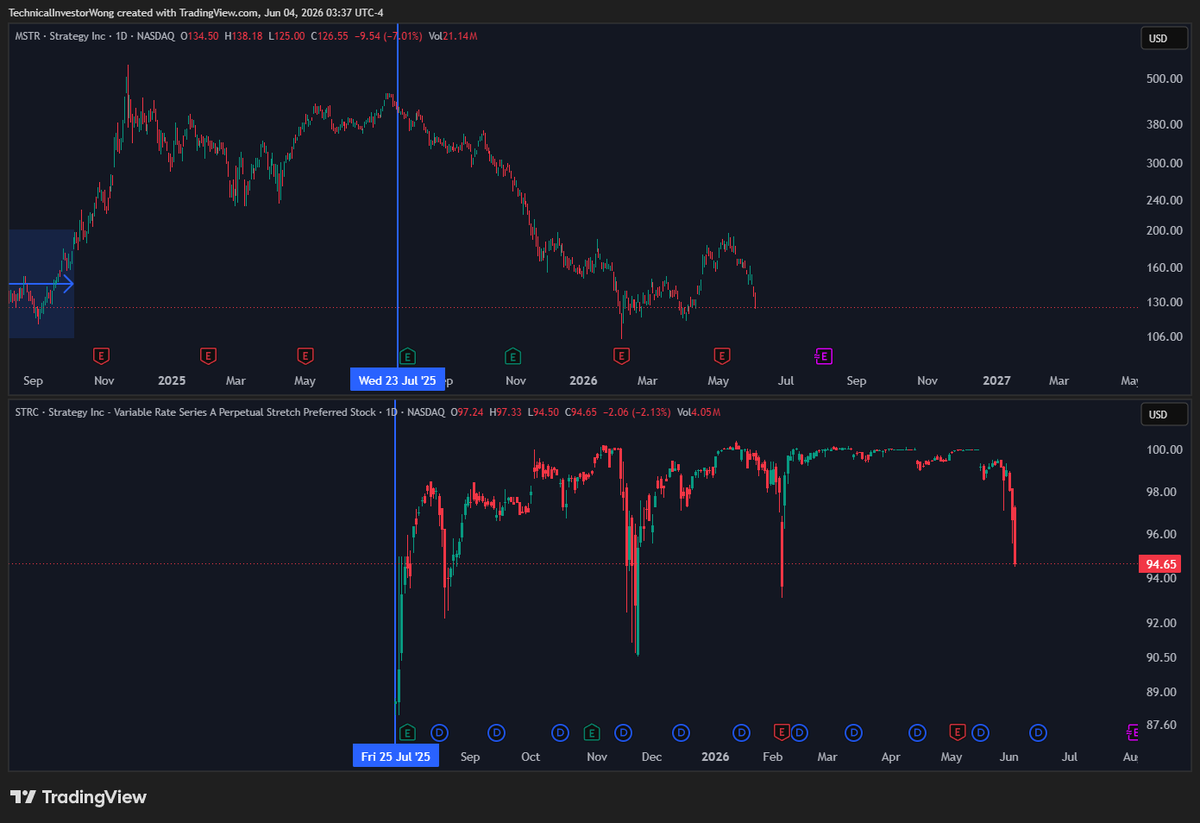
Task: Open green MSTR earnings marker beside blue vertical line
Action: [407, 355]
